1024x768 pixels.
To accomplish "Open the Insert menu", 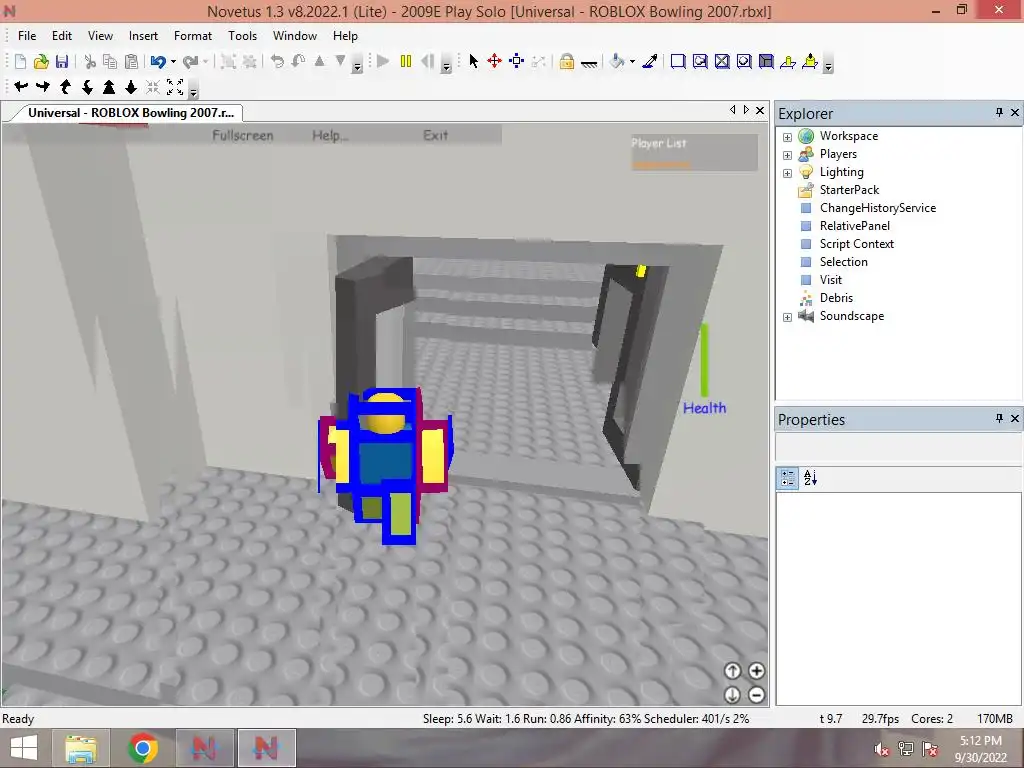I will (x=143, y=36).
